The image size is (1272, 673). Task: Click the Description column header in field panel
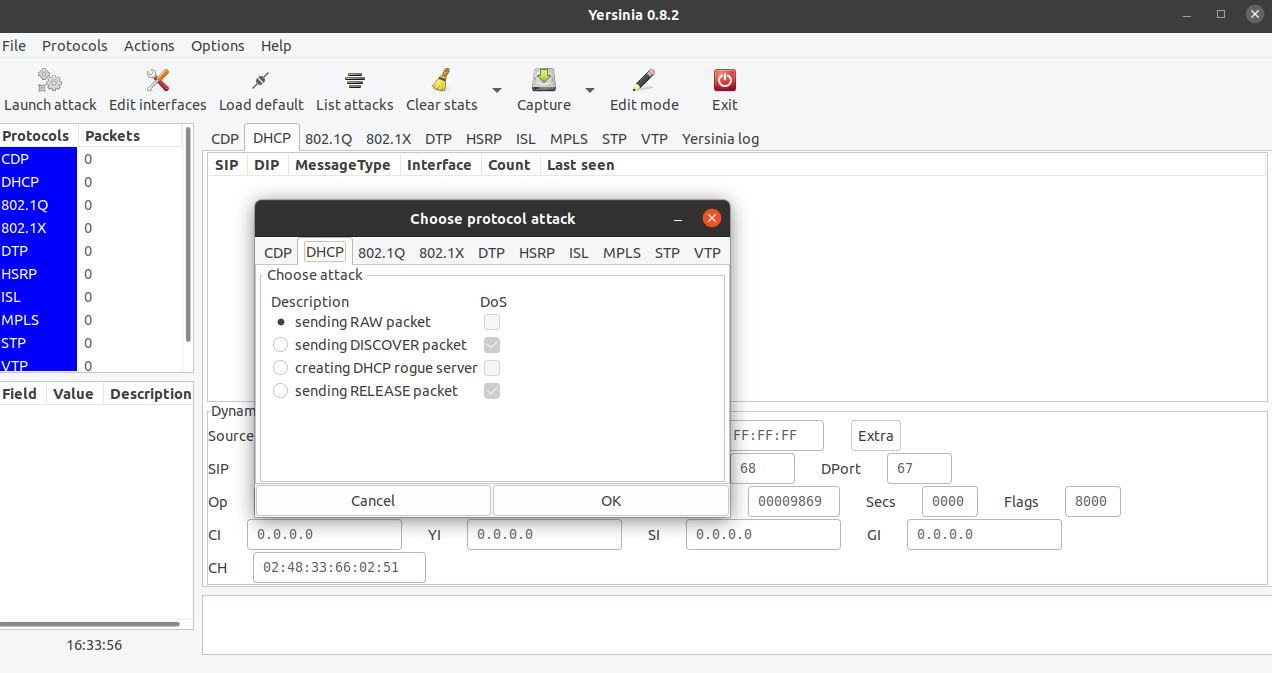(150, 394)
